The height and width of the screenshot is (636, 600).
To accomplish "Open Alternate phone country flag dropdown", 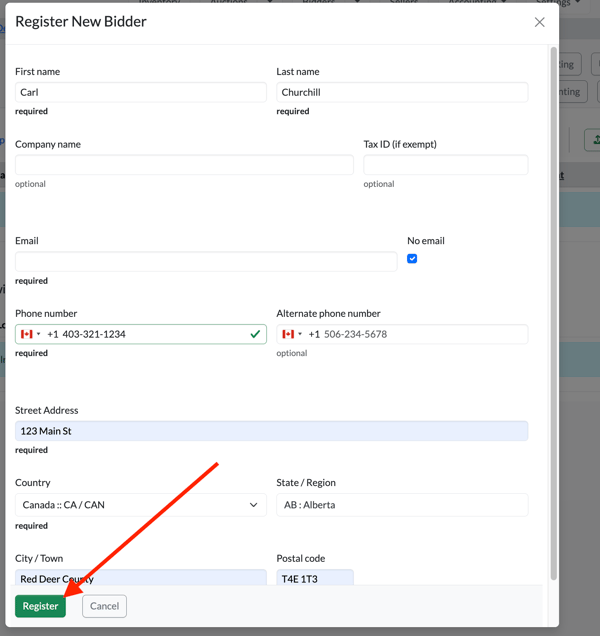I will [292, 334].
